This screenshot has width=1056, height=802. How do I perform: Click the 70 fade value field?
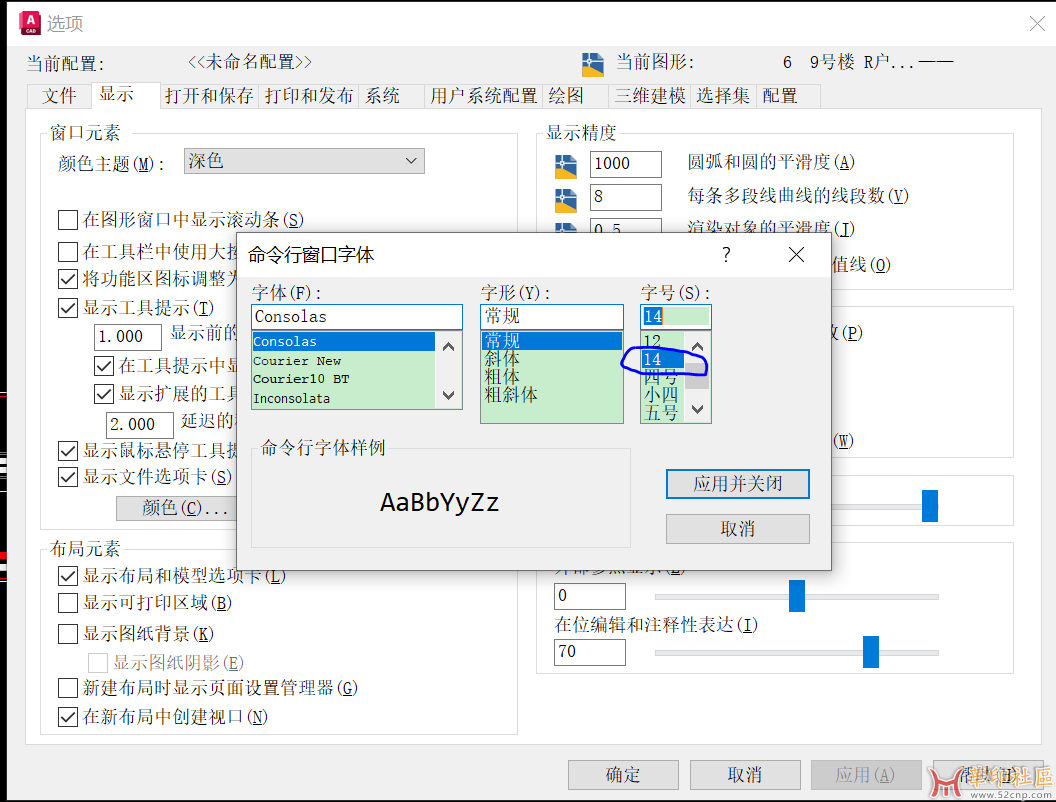click(x=589, y=652)
